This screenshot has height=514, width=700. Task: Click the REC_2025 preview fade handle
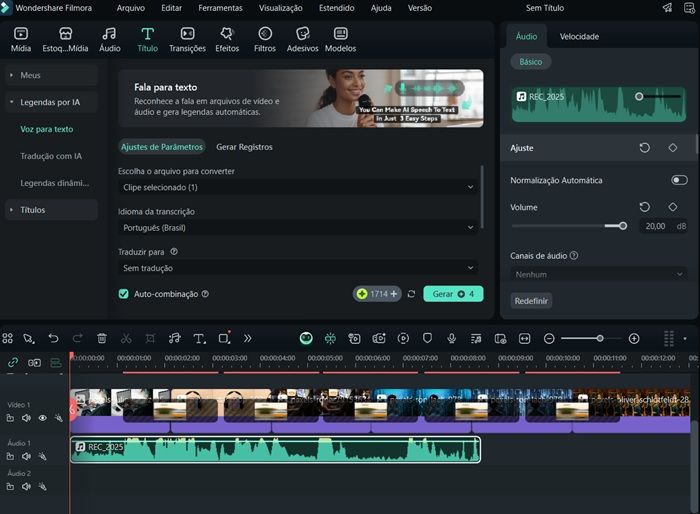coord(639,96)
